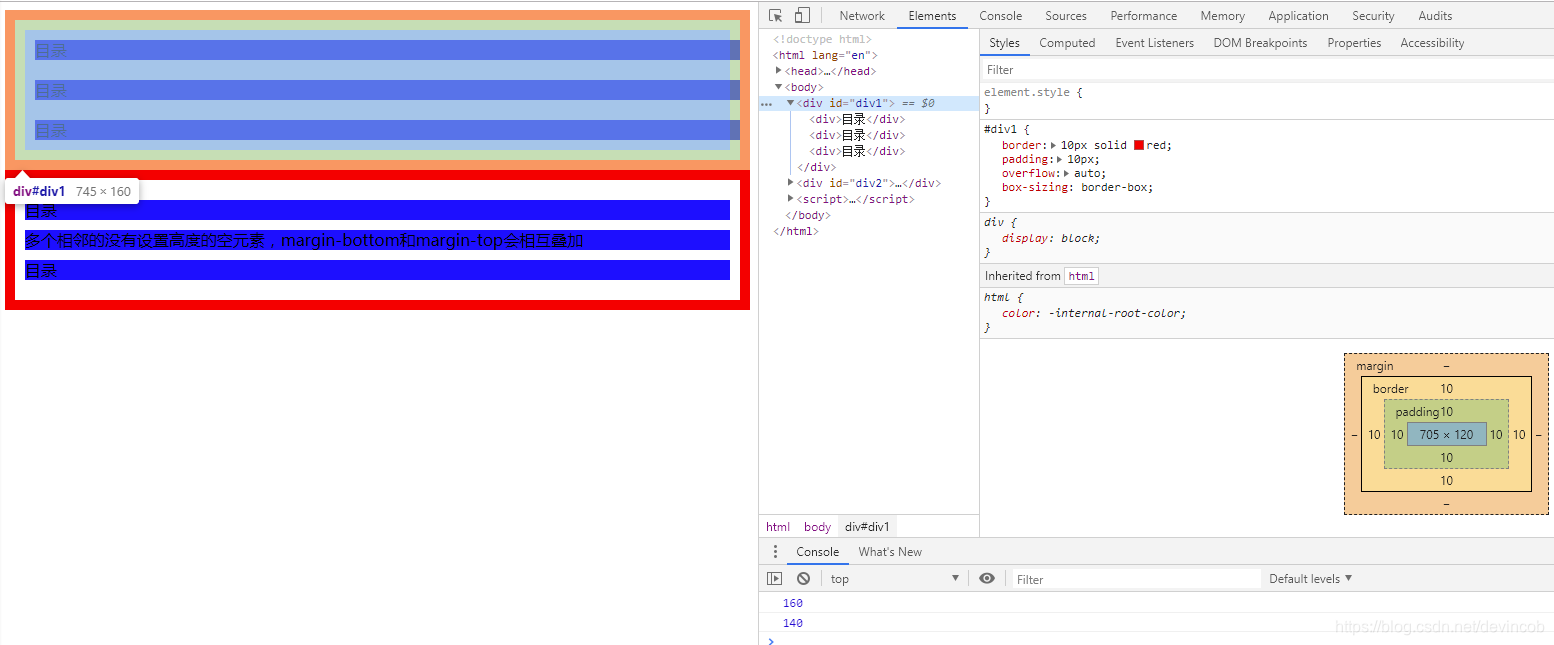Click the element.style rule block
1554x645 pixels.
(x=1266, y=100)
